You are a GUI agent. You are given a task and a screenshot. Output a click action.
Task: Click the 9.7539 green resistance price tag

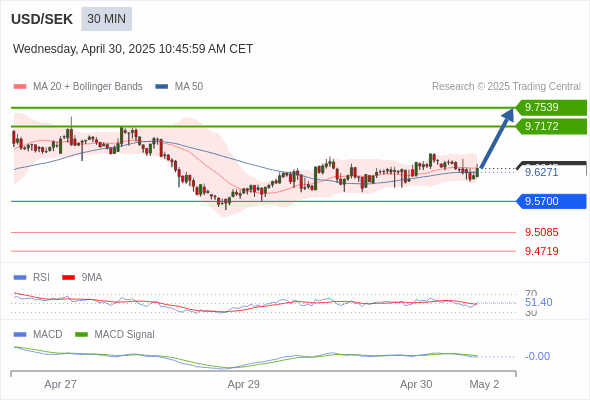click(551, 107)
